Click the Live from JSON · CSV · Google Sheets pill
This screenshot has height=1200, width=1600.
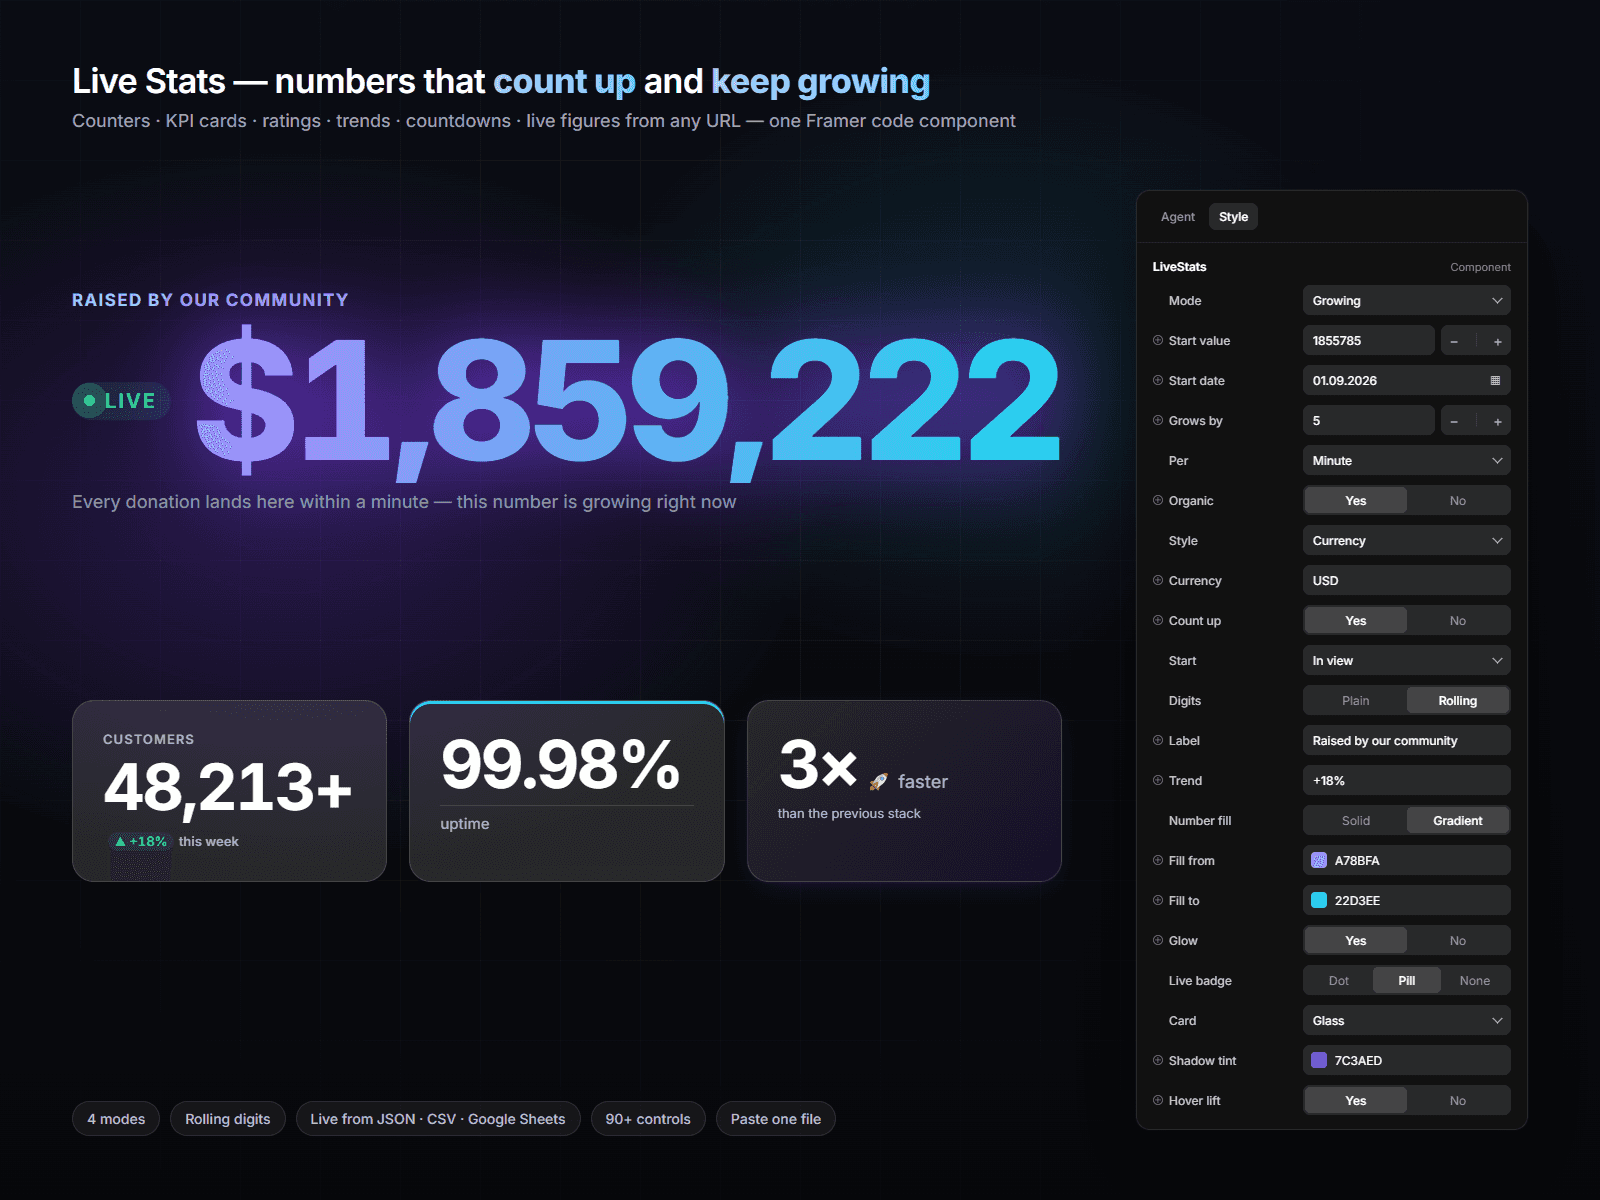coord(438,1119)
